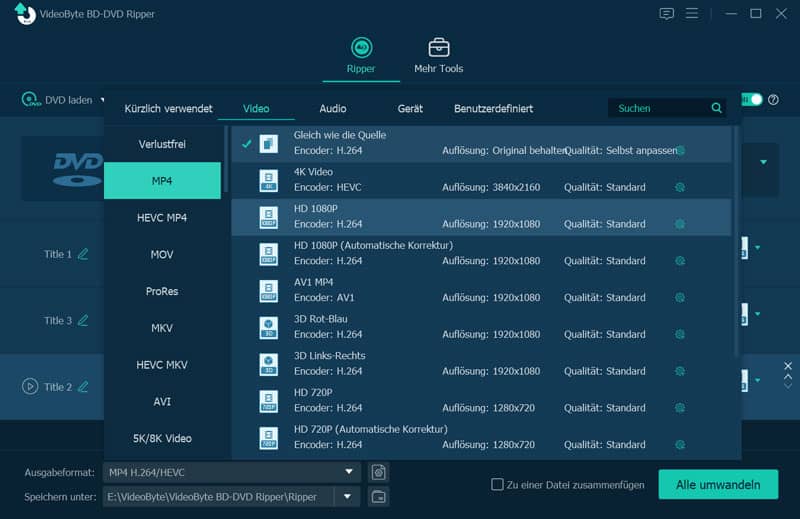Open settings gear for HD 1080P preset
The width and height of the screenshot is (800, 519).
coord(680,224)
